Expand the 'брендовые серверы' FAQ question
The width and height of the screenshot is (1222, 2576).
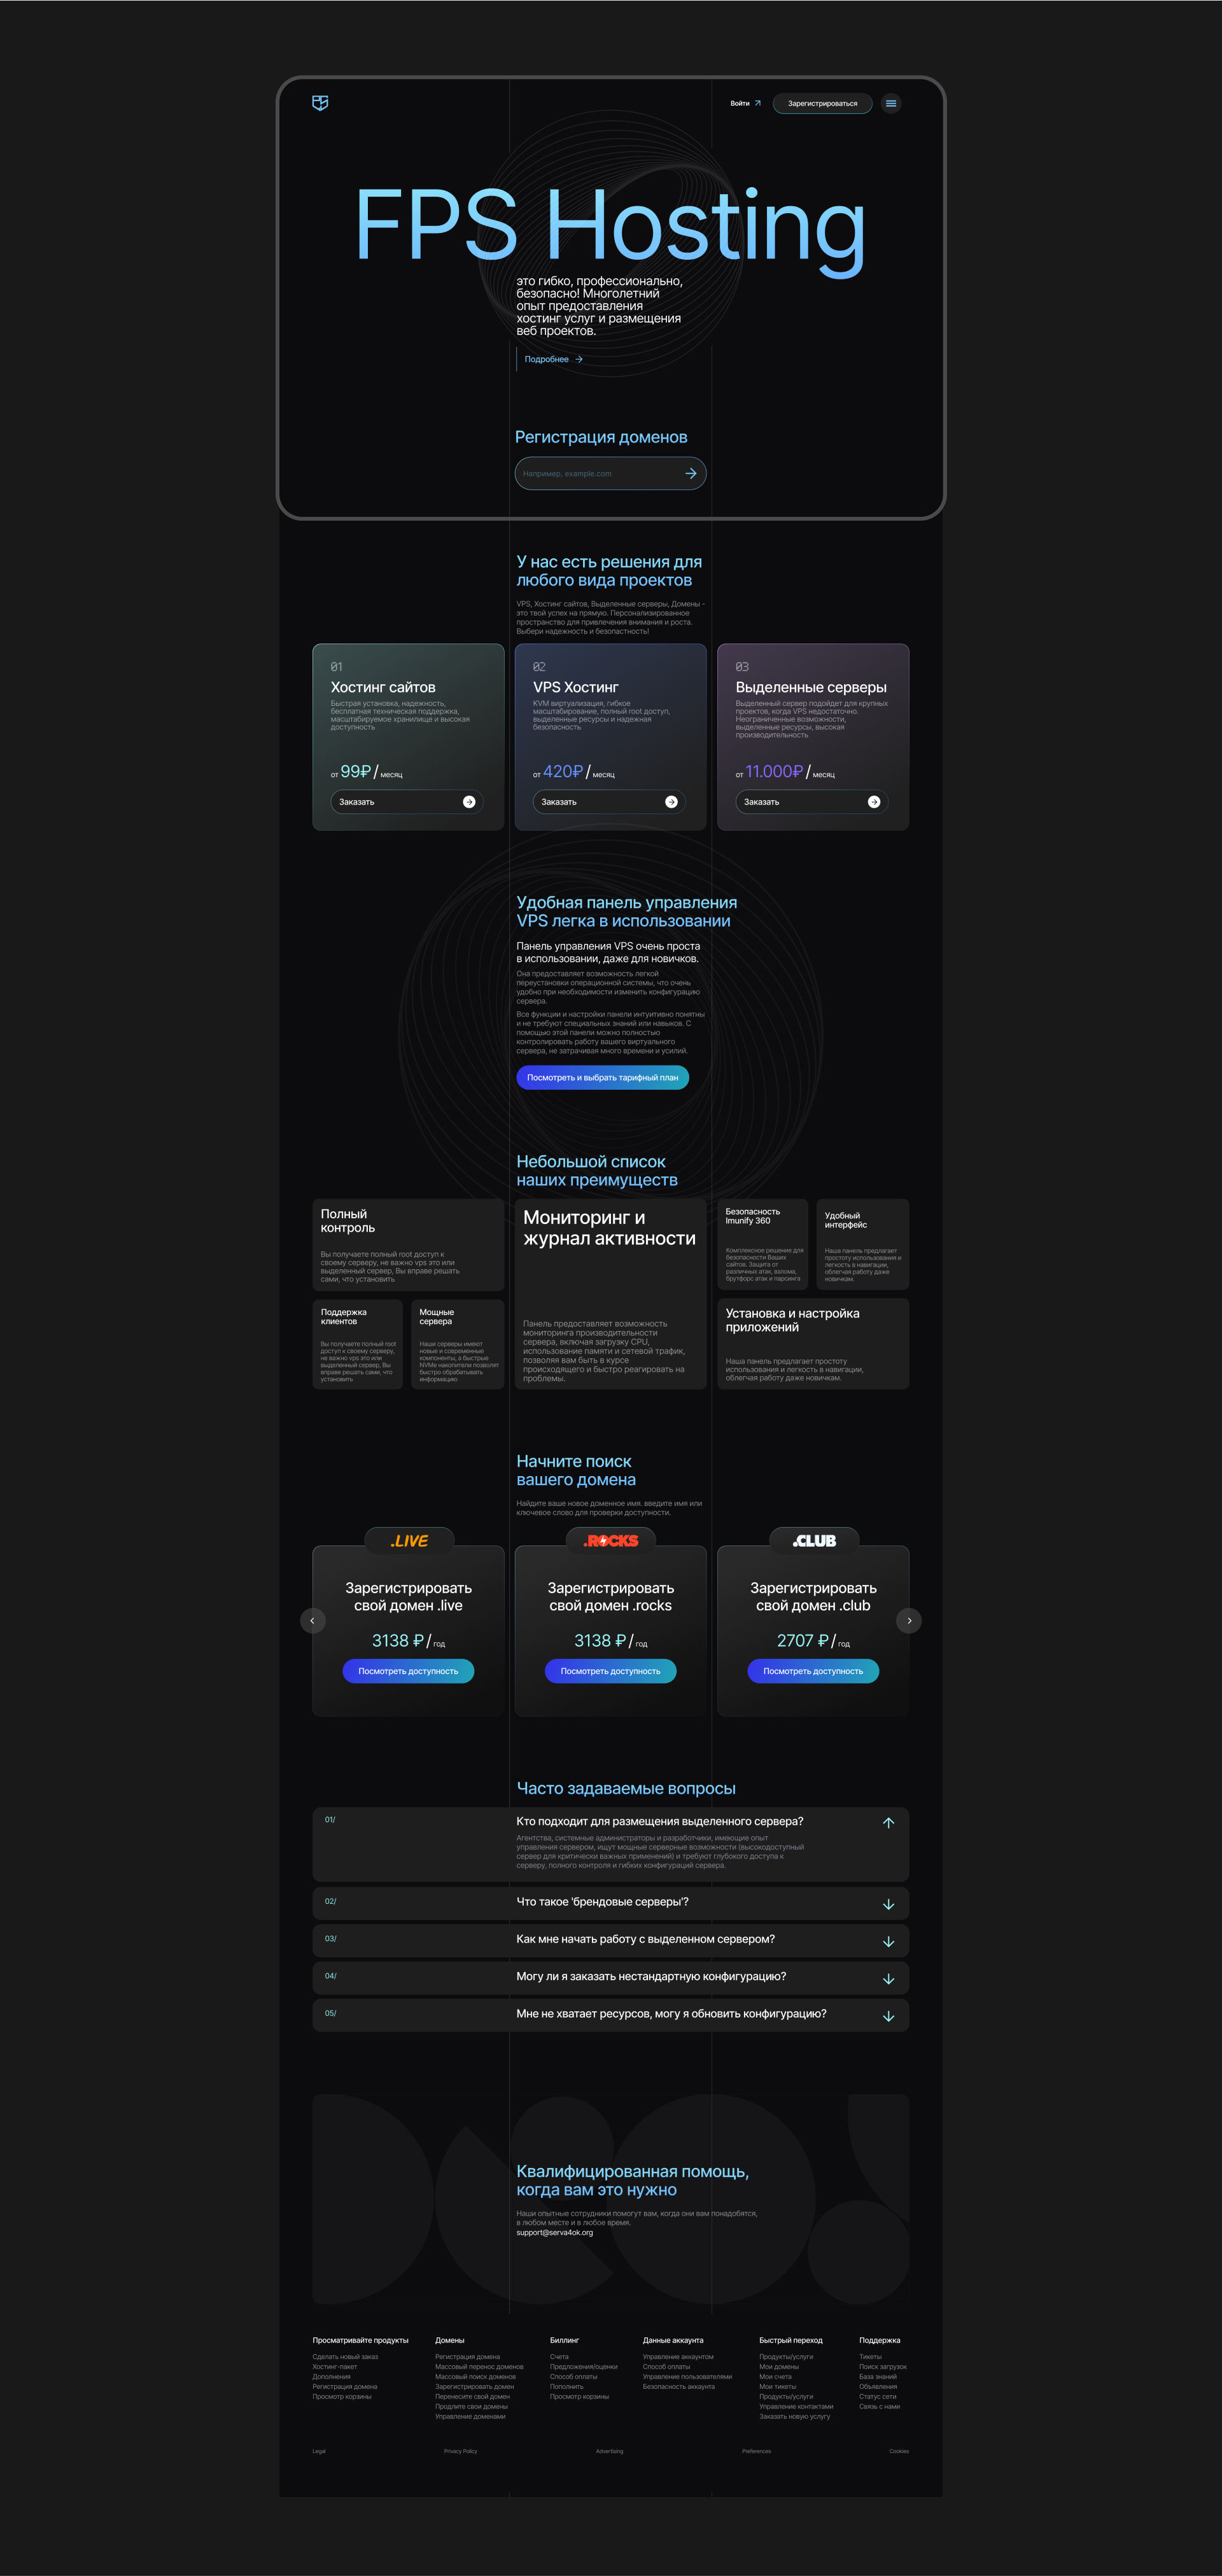888,1904
